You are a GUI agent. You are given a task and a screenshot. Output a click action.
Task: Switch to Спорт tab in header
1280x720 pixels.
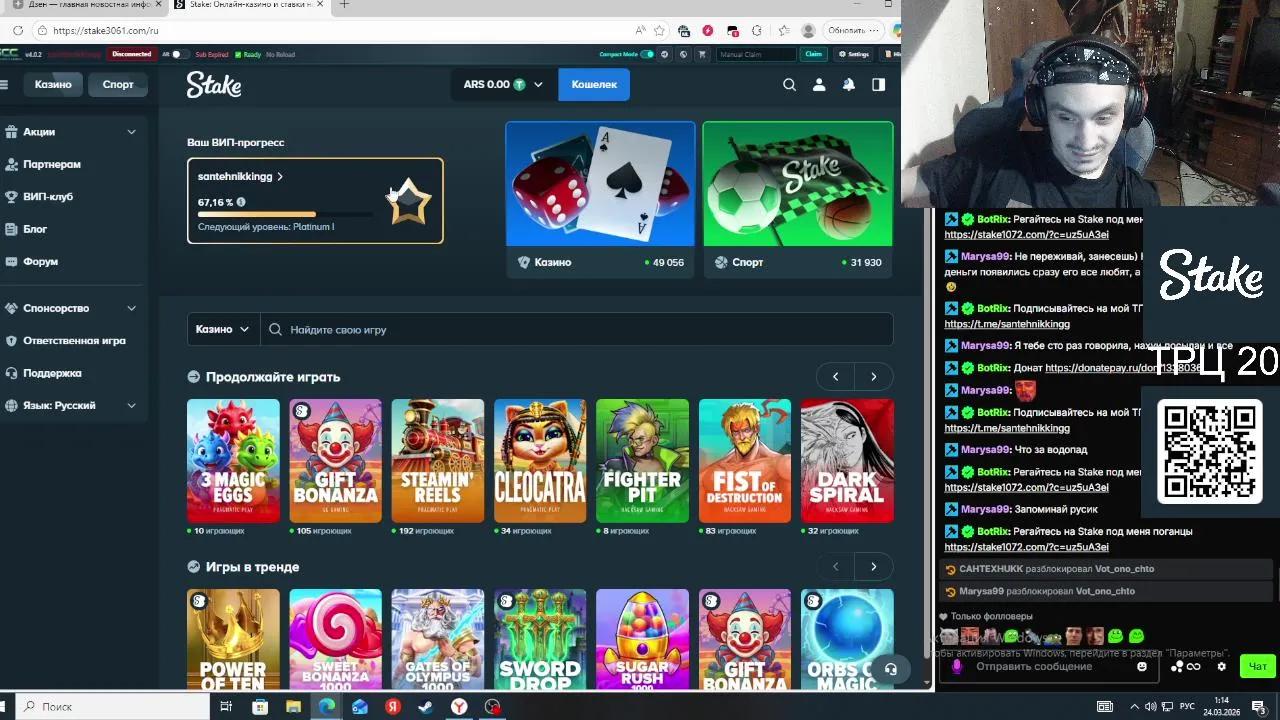click(118, 85)
